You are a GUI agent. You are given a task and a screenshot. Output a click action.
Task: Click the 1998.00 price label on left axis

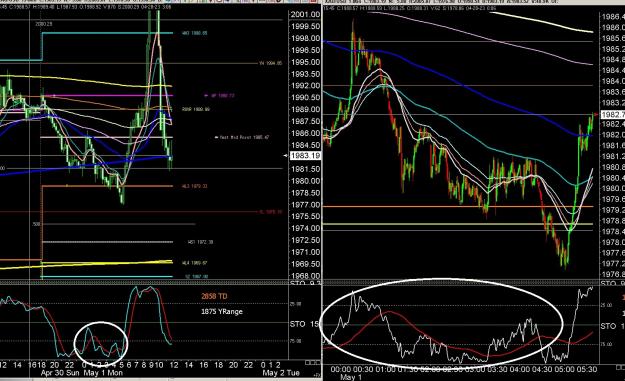pyautogui.click(x=305, y=38)
